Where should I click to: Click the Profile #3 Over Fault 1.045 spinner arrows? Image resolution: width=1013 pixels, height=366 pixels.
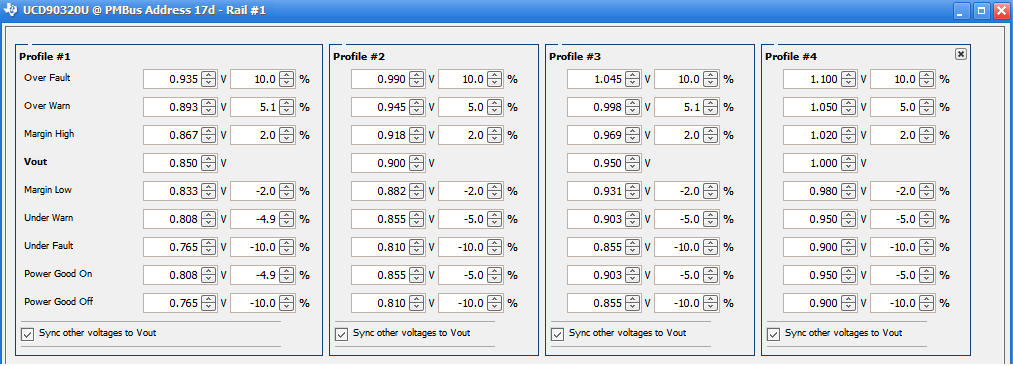[632, 79]
